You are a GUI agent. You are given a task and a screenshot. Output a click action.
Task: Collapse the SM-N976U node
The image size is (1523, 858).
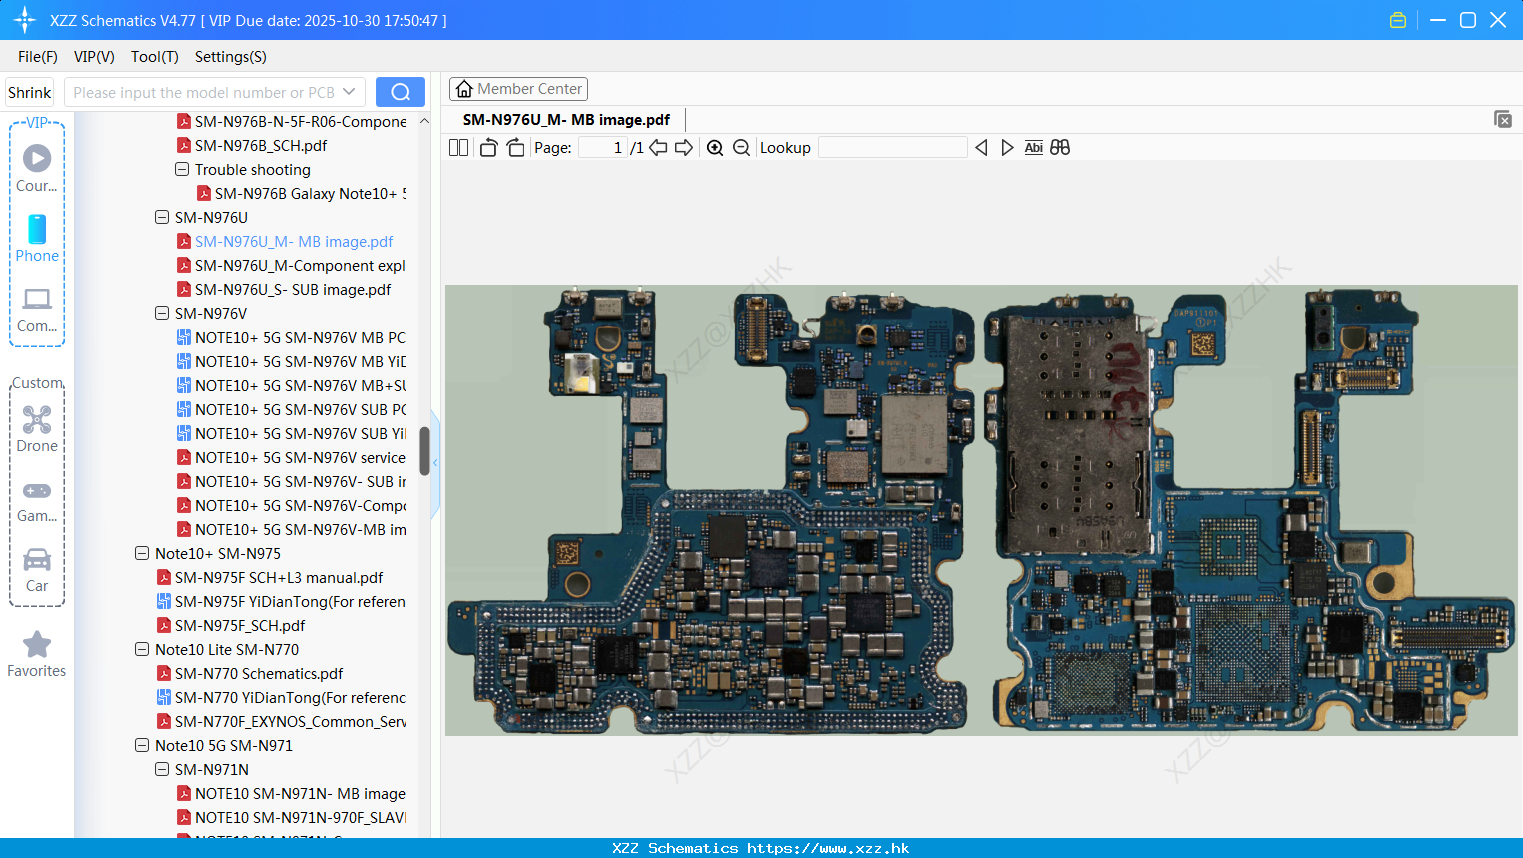pyautogui.click(x=162, y=217)
